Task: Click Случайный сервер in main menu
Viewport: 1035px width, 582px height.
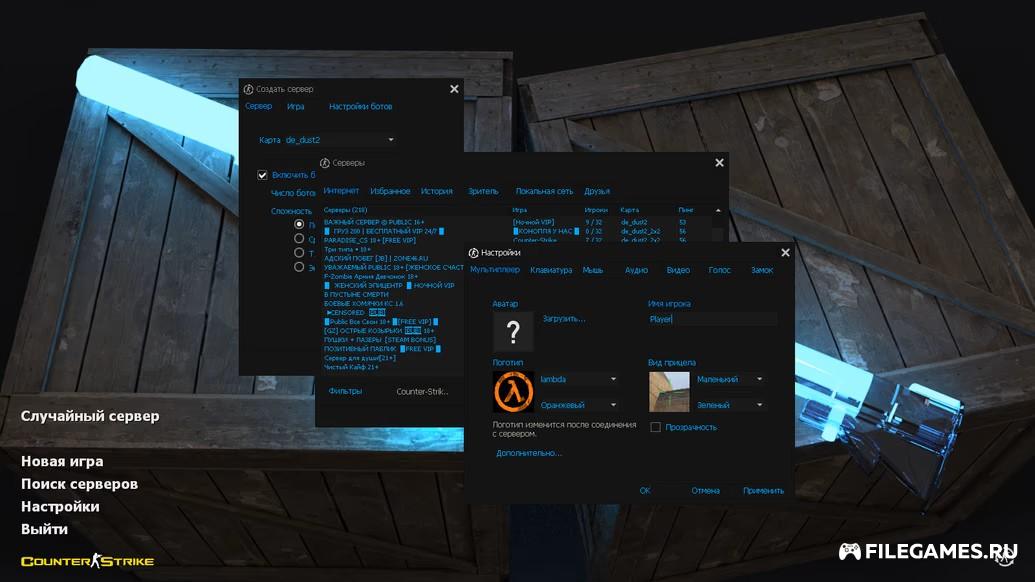Action: point(90,416)
